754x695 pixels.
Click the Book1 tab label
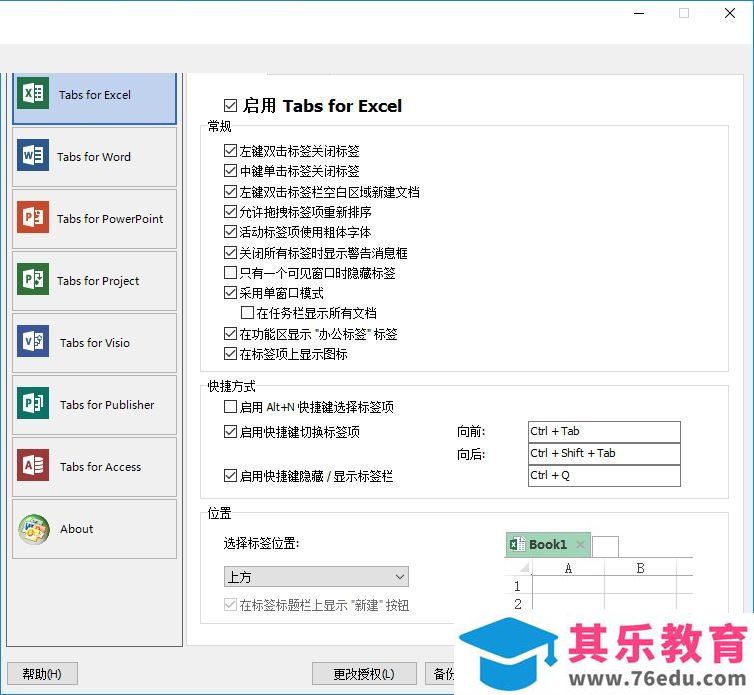click(548, 544)
